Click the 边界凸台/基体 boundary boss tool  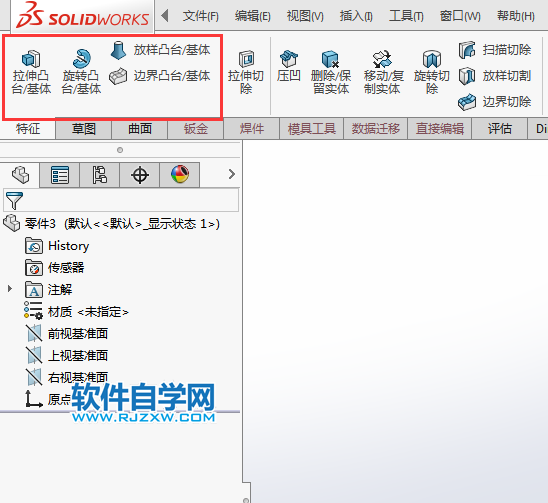click(x=160, y=76)
